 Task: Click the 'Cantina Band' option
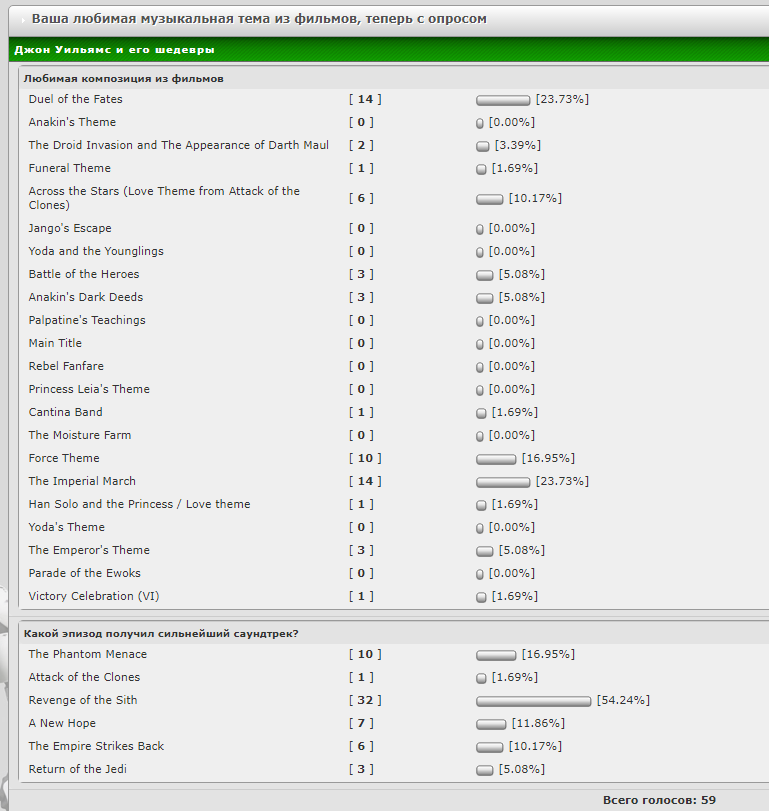[66, 412]
